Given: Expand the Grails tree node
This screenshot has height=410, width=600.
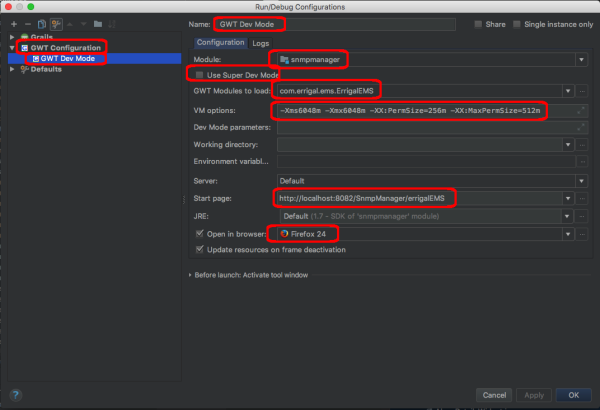Looking at the screenshot, I should [10, 36].
